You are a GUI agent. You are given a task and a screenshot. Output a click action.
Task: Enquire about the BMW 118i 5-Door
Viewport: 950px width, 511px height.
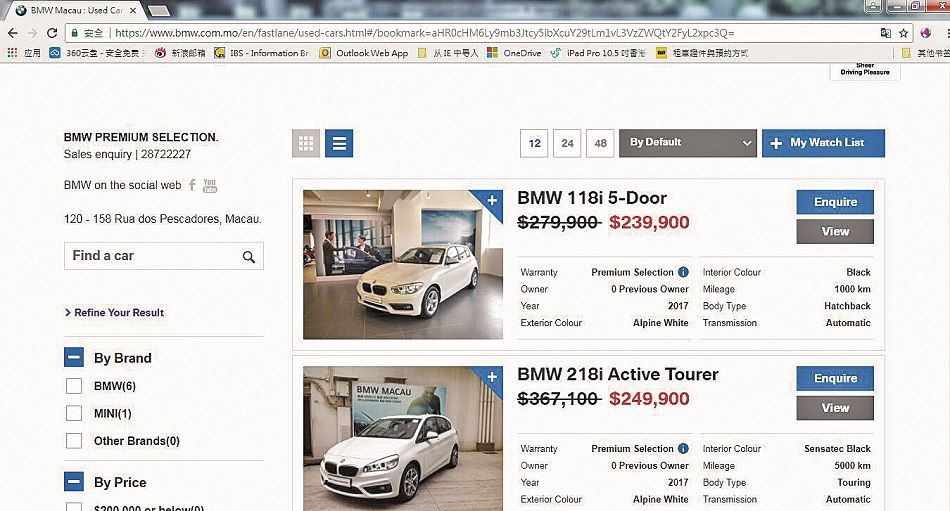click(x=835, y=202)
